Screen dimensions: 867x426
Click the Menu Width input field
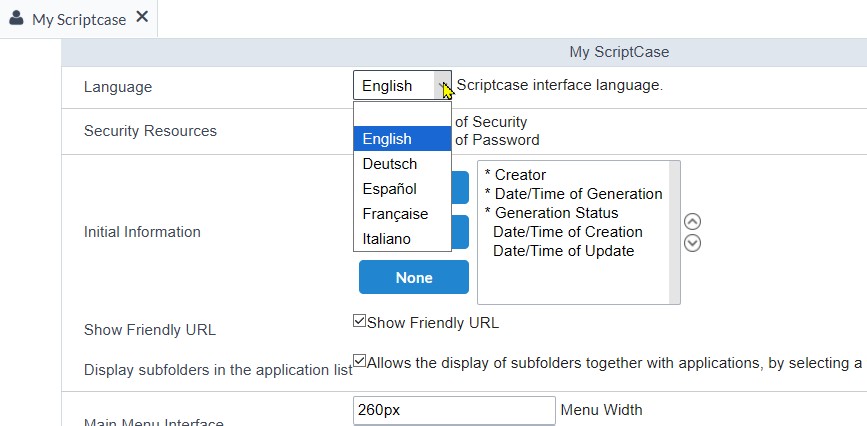(453, 410)
